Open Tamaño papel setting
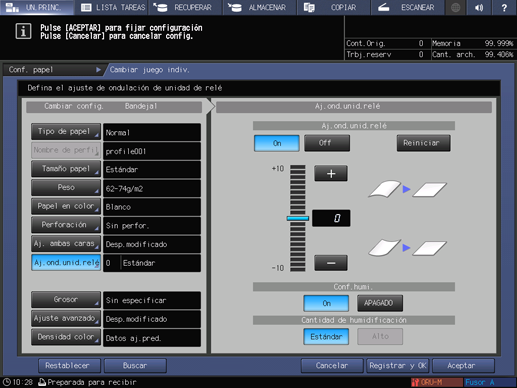The height and width of the screenshot is (388, 517). 66,169
